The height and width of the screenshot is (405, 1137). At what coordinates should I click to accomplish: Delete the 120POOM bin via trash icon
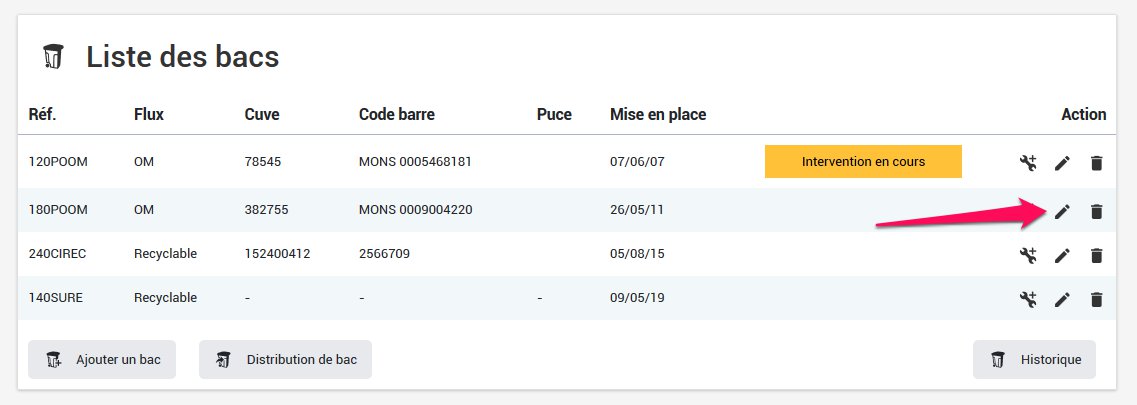(1096, 162)
